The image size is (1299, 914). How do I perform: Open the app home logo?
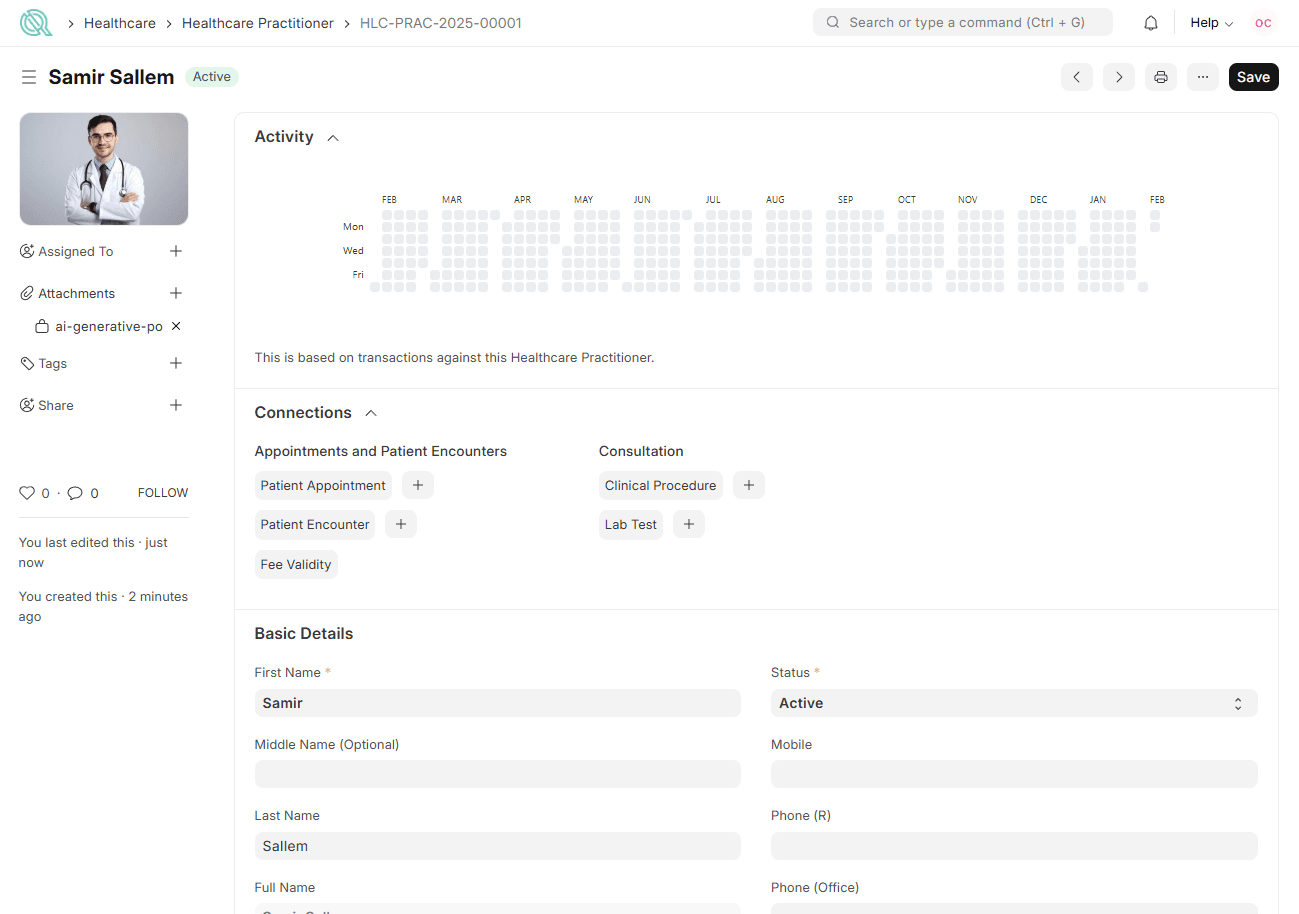[x=36, y=22]
